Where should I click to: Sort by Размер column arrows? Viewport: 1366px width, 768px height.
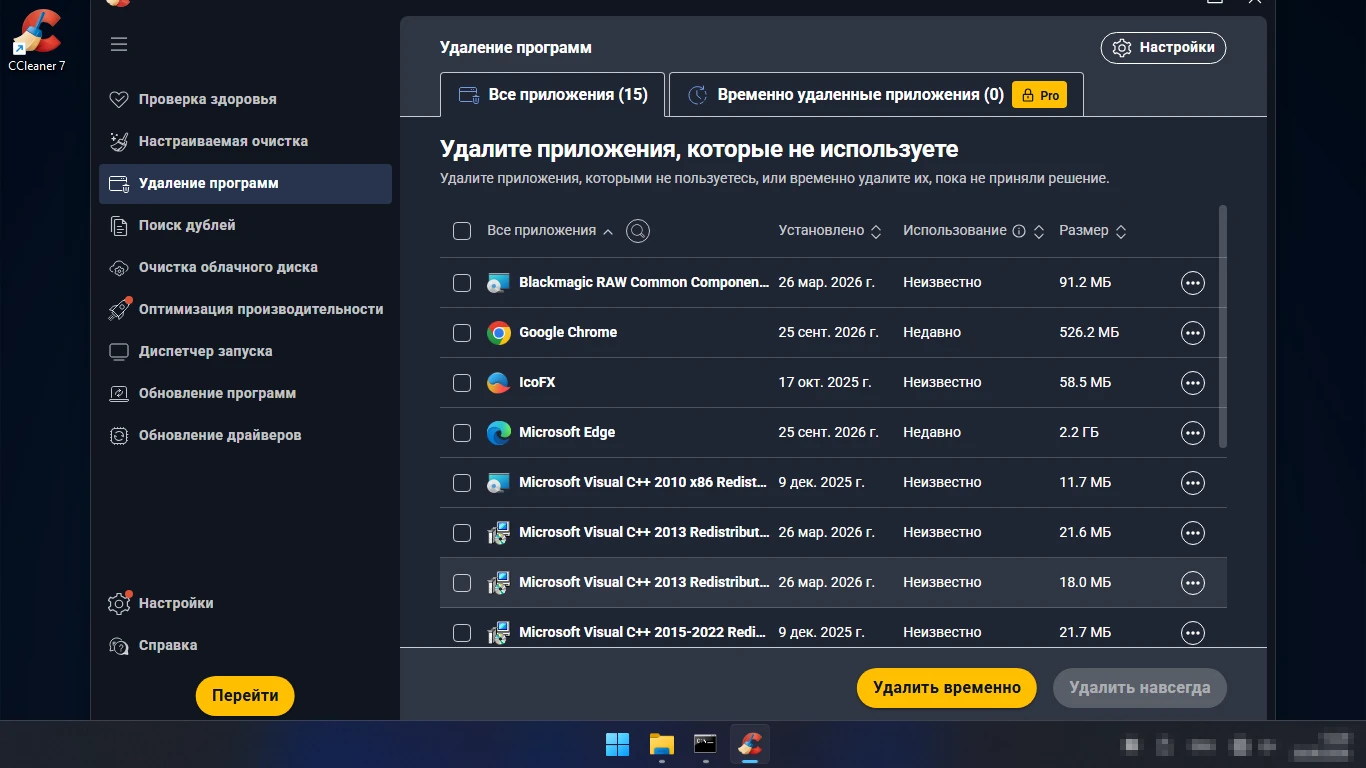[1121, 231]
